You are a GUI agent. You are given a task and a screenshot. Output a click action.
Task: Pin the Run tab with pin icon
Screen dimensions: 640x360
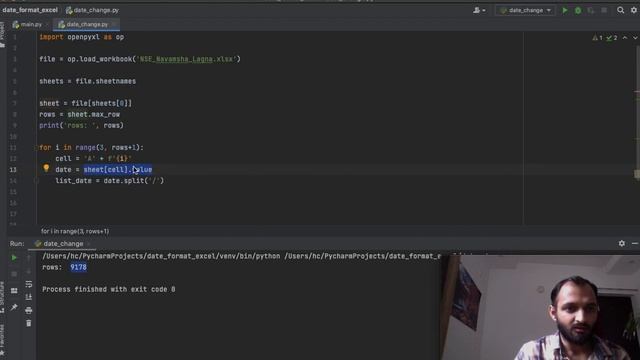[x=14, y=307]
